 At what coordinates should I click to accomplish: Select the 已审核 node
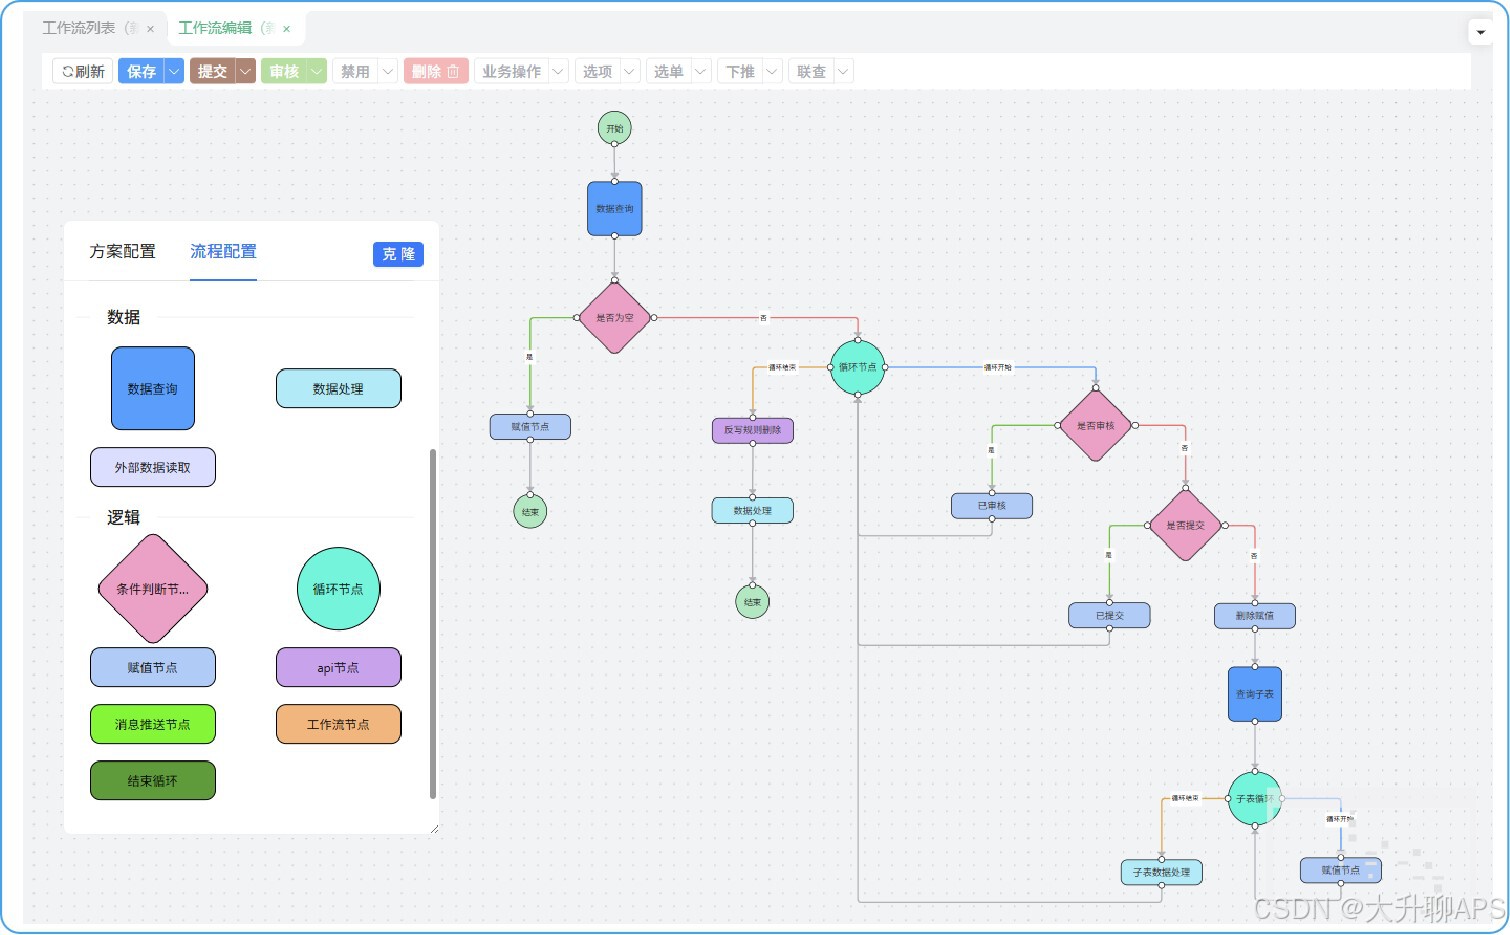point(992,505)
